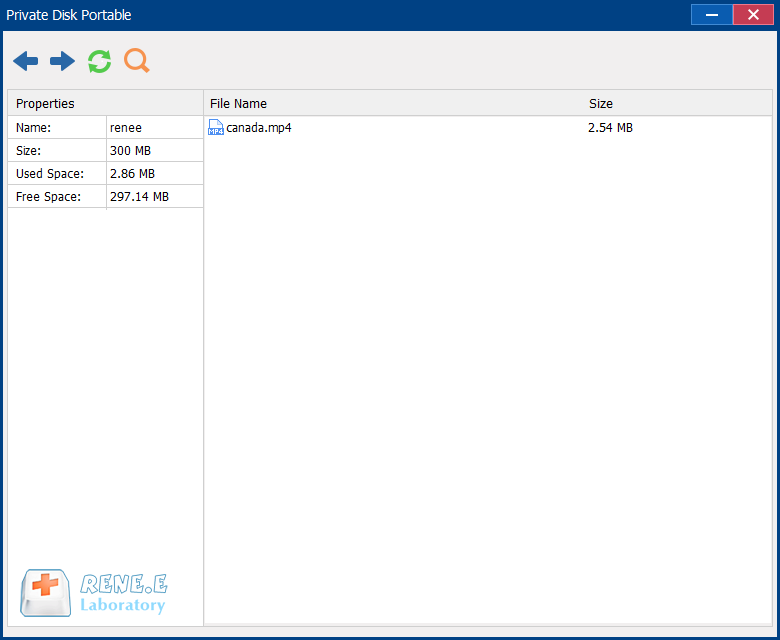Screen dimensions: 780x640
Task: Sort by the File Name column header
Action: 238,103
